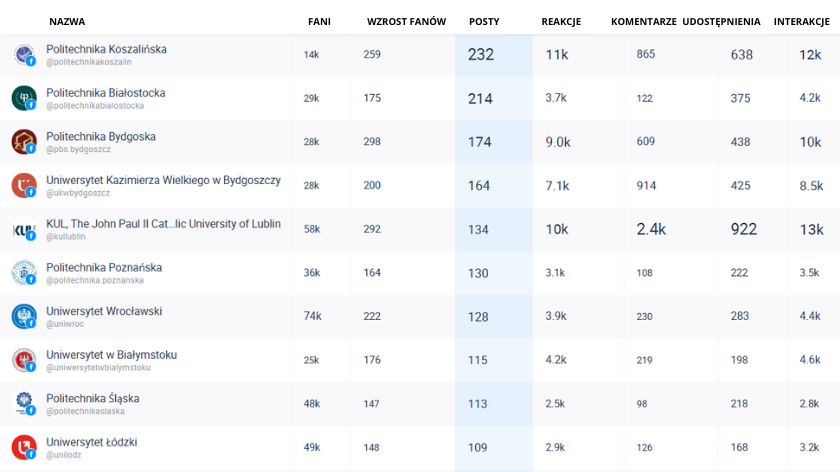
Task: Select the 232 posts cell for Koszalińska
Action: 481,55
